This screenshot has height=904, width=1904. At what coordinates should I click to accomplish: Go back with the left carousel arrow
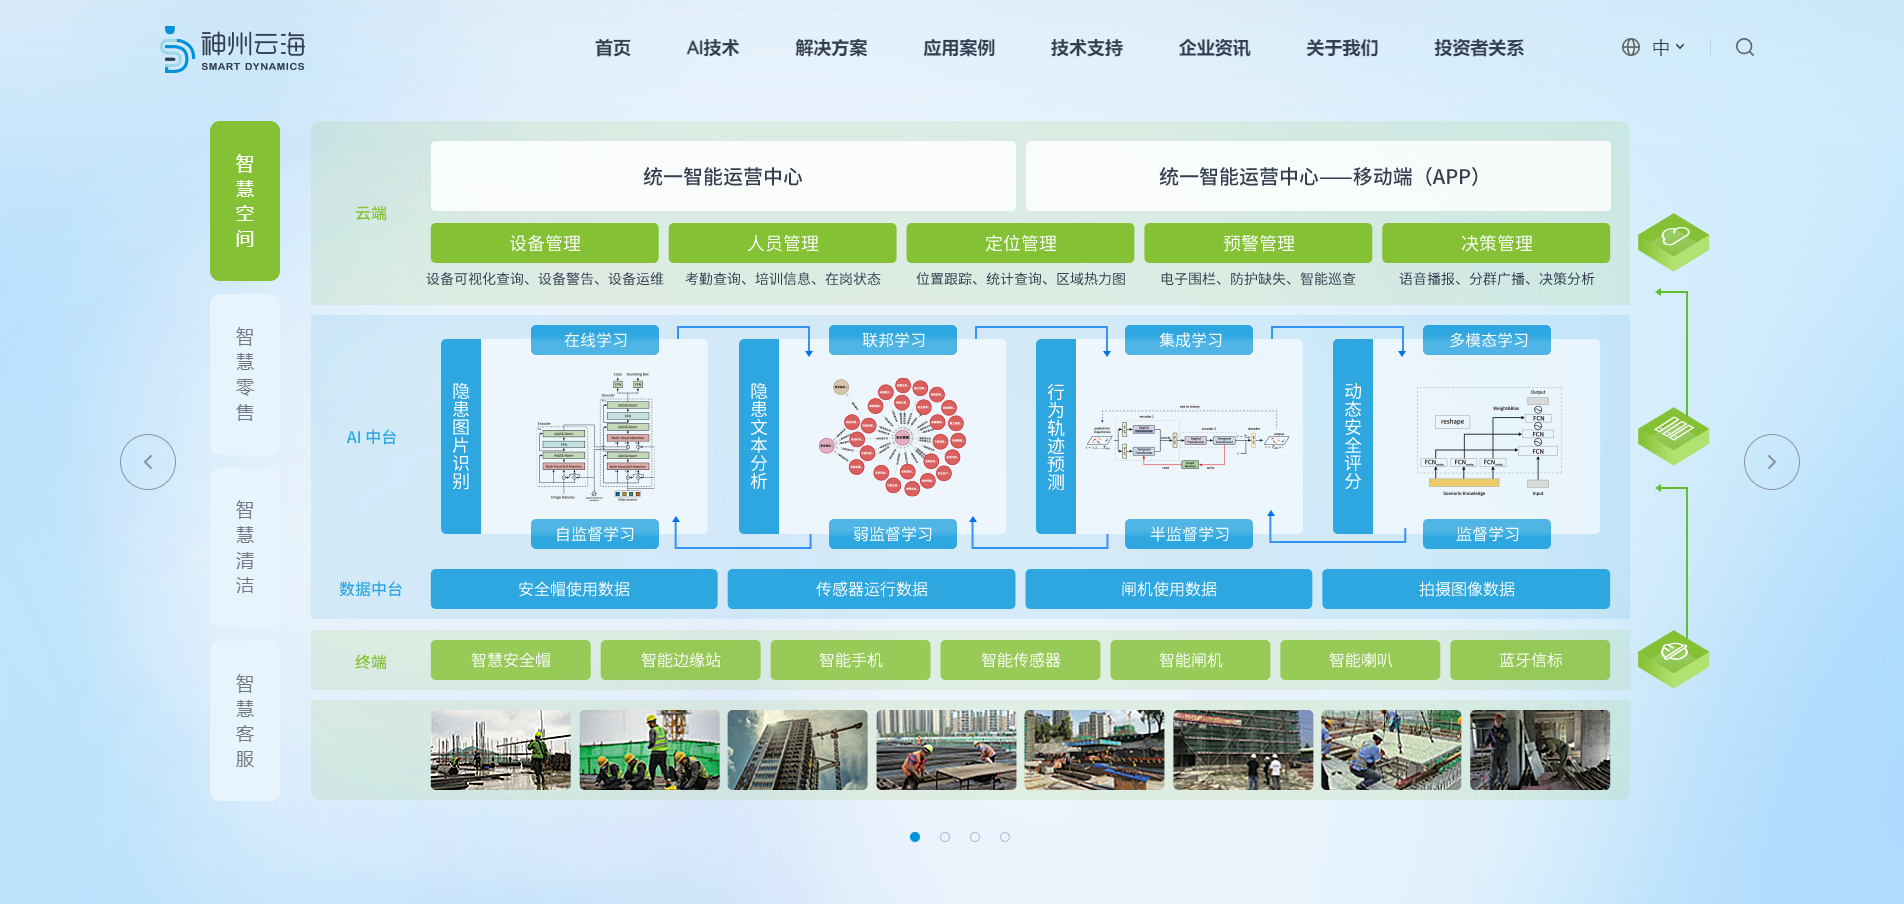(148, 462)
